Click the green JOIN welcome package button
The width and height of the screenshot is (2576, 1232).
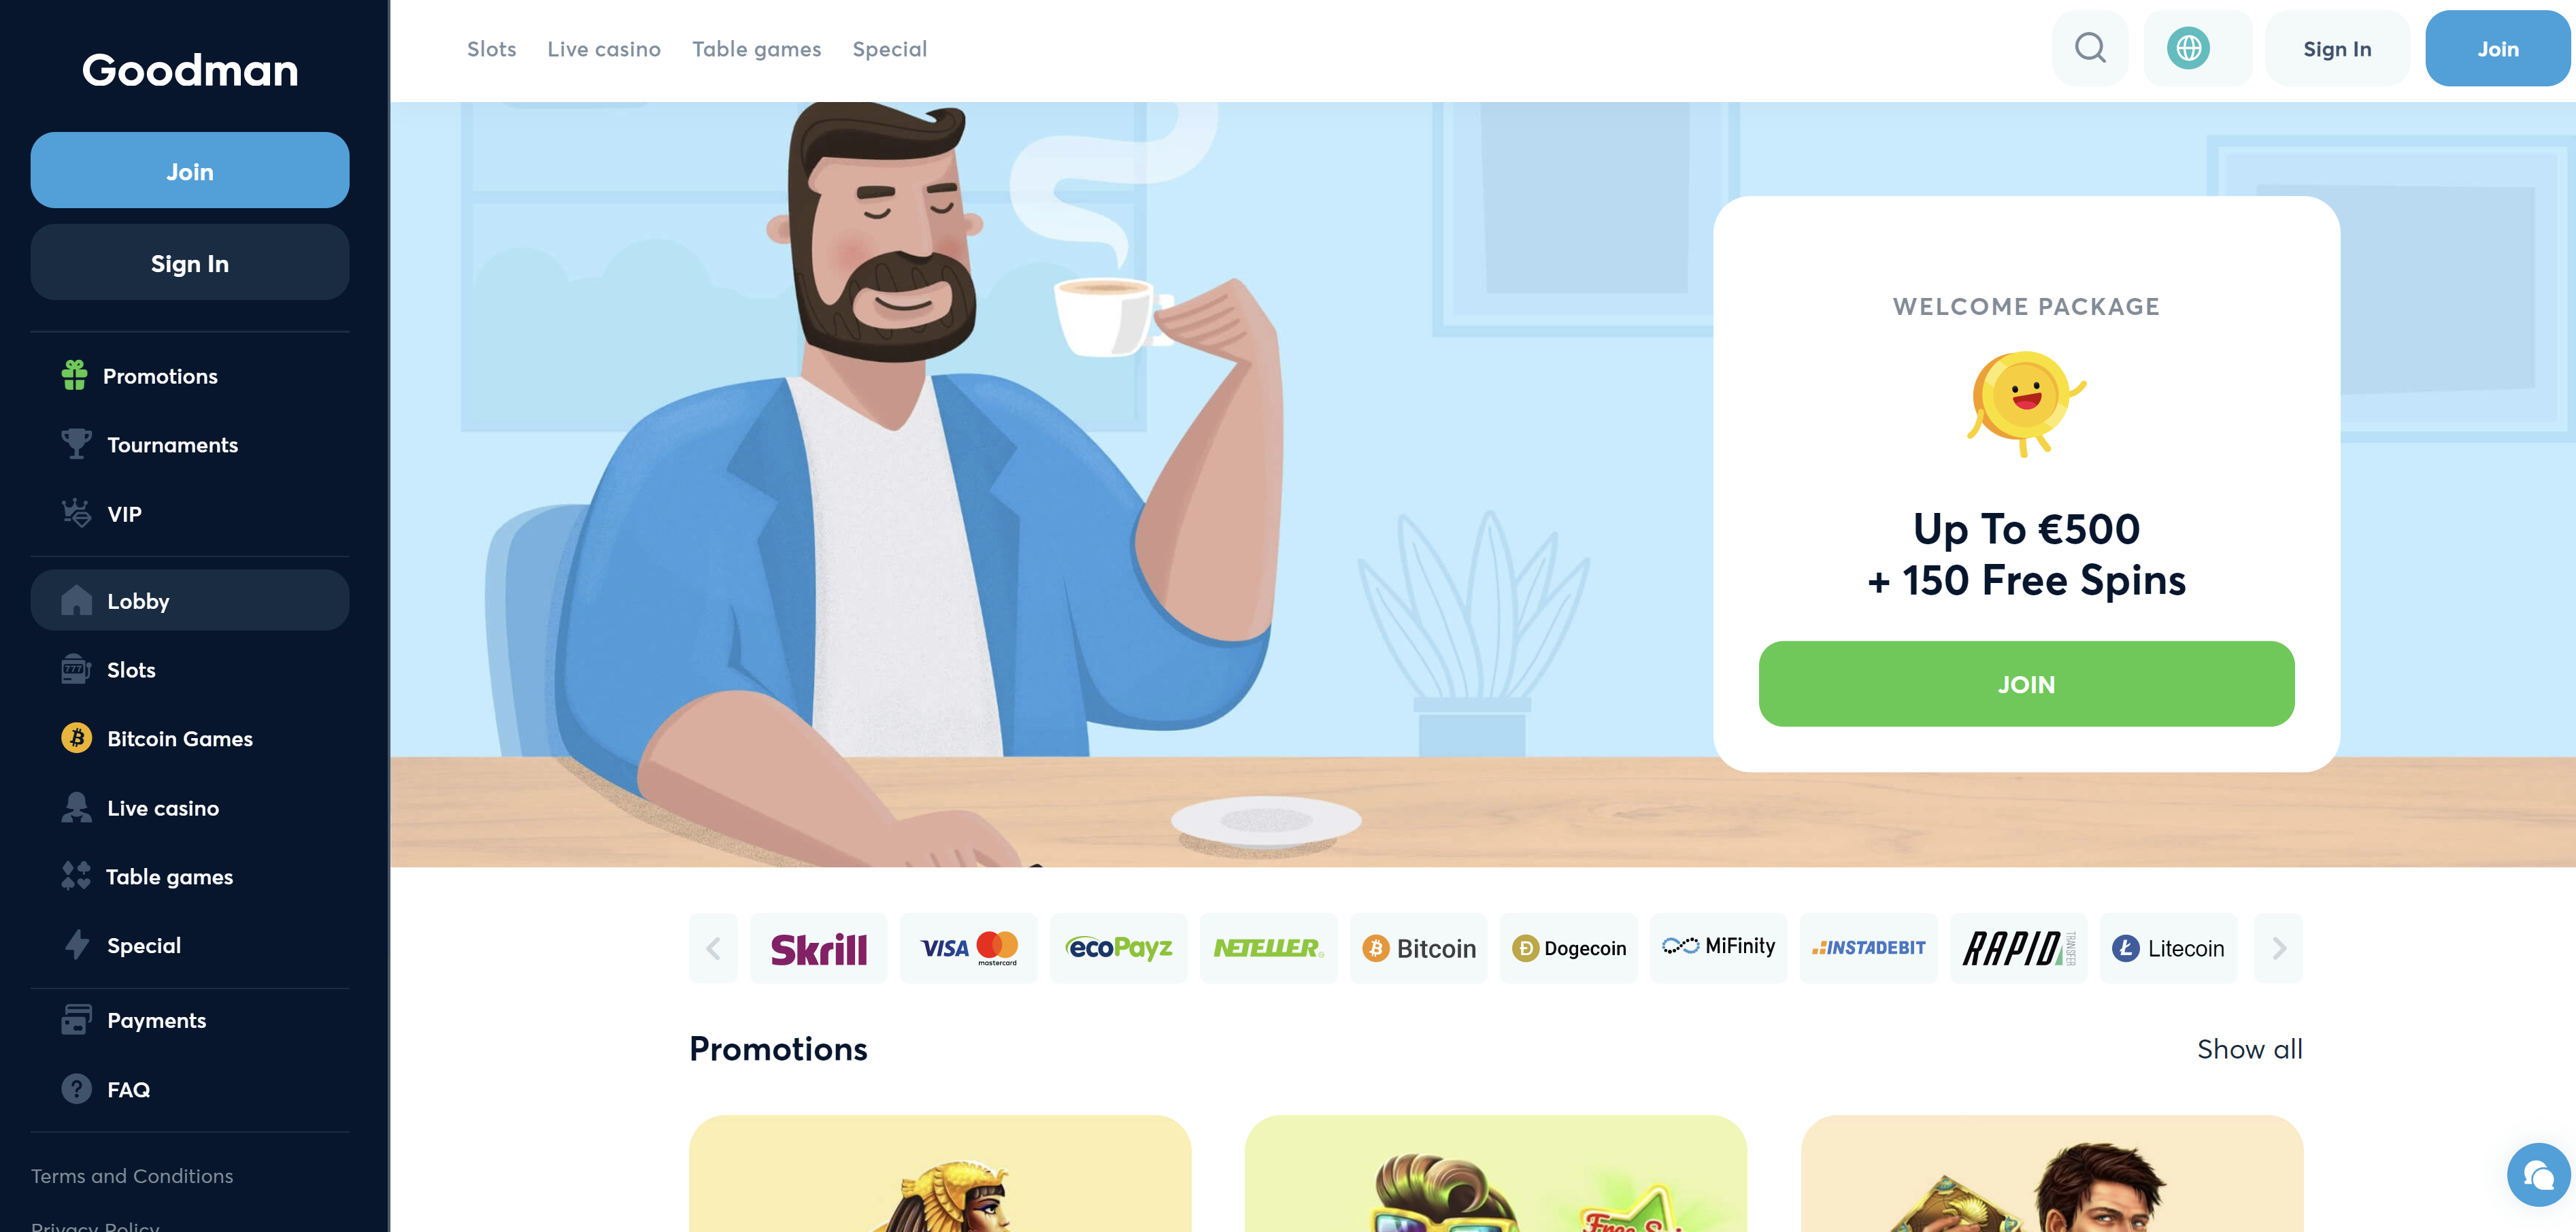point(2026,684)
